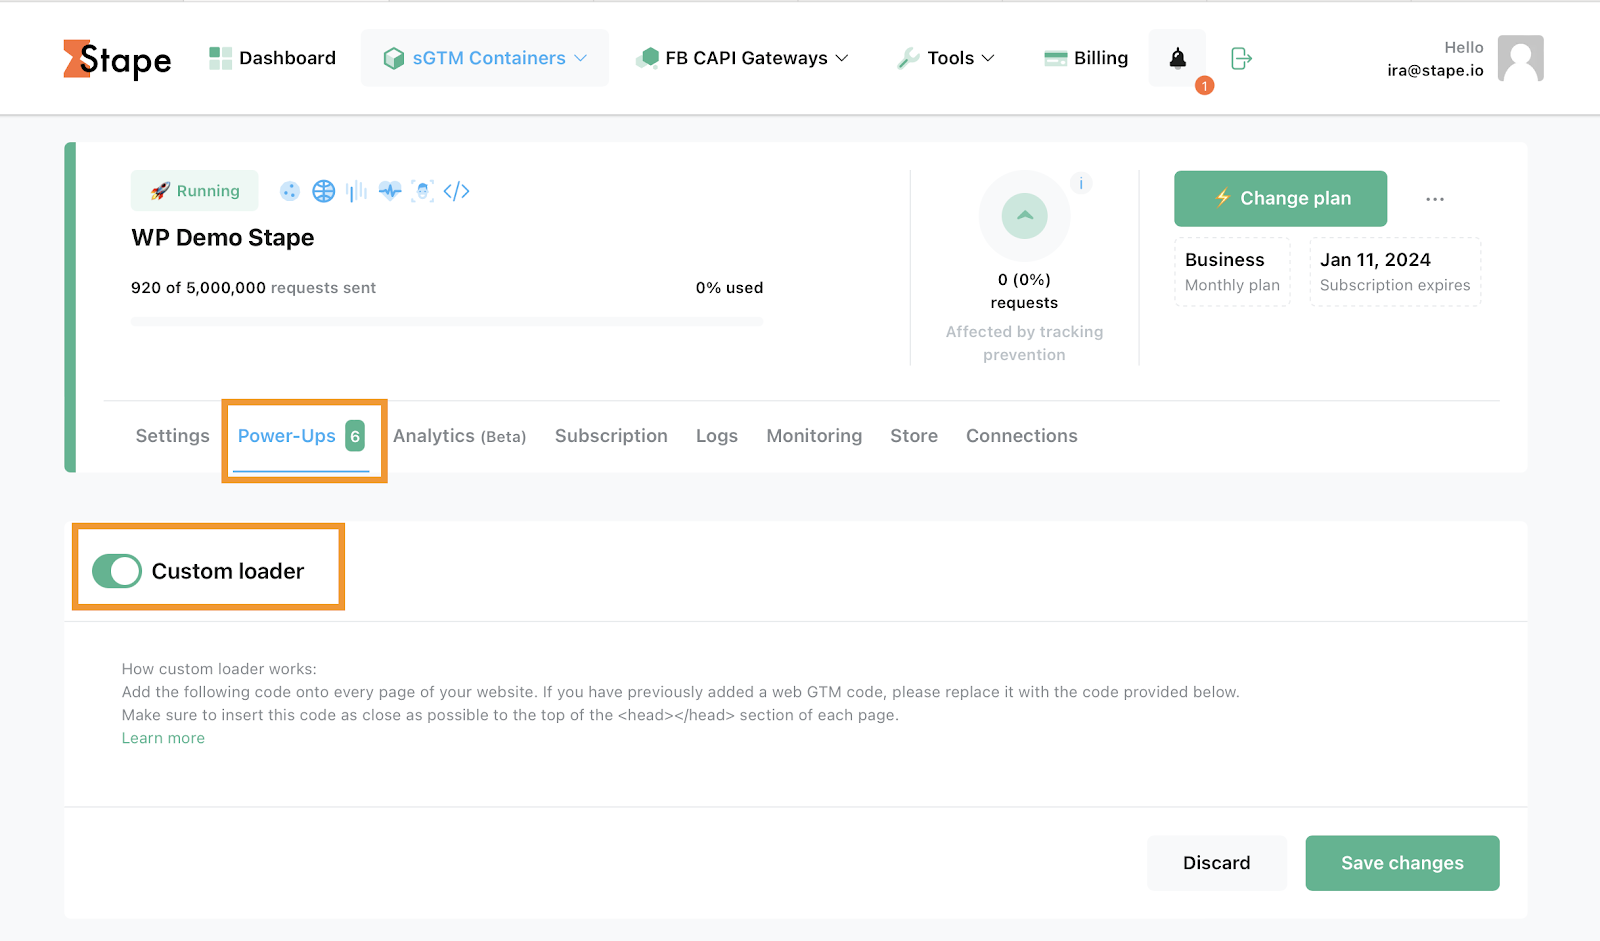The image size is (1600, 941).
Task: Click the cookie icon next to Running status
Action: click(289, 190)
